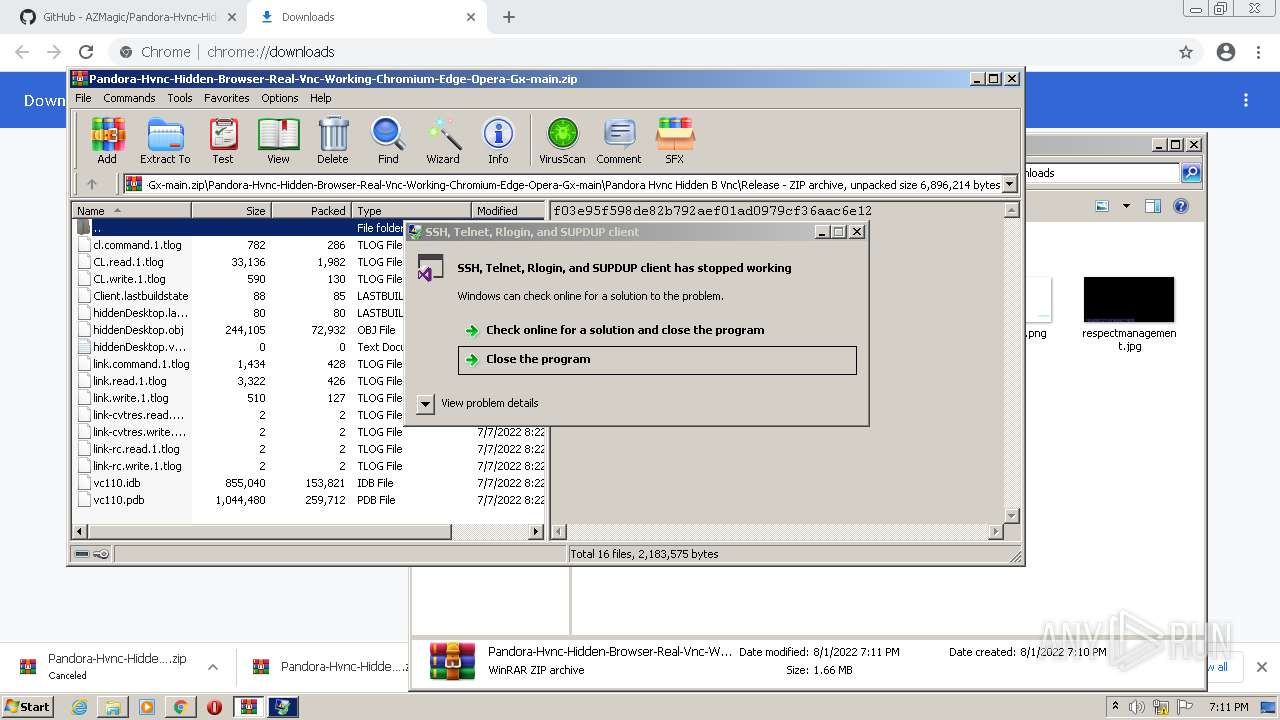Open the Favorites menu
Image resolution: width=1280 pixels, height=720 pixels.
(x=227, y=98)
